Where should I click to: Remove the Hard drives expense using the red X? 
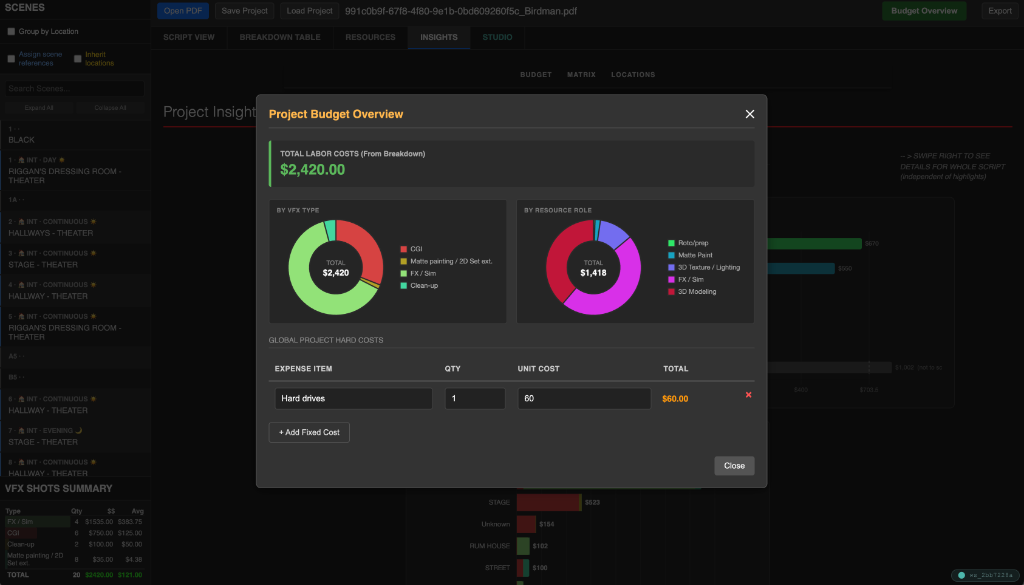(x=748, y=394)
